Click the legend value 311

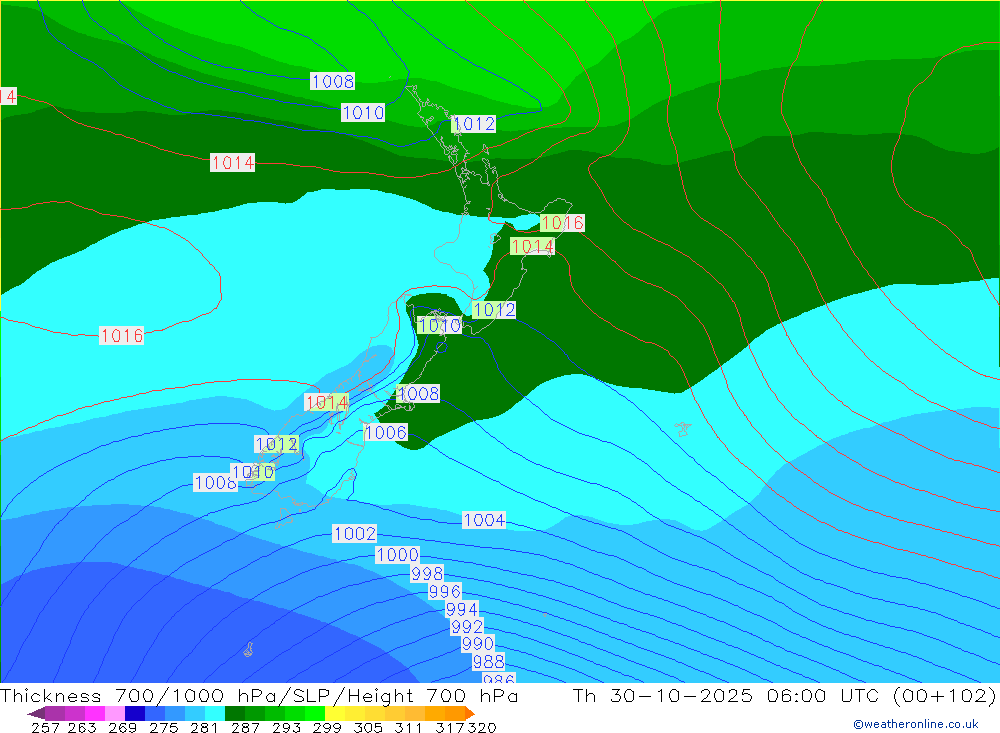[x=408, y=727]
